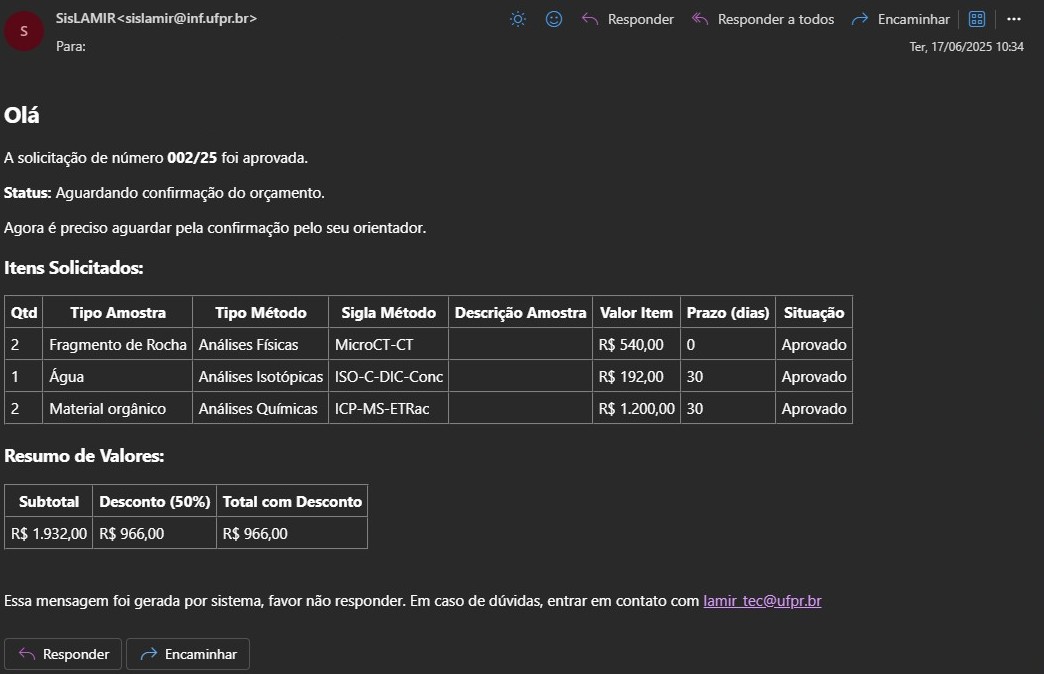1044x674 pixels.
Task: Click the Material orgânico cell
Action: [x=118, y=409]
